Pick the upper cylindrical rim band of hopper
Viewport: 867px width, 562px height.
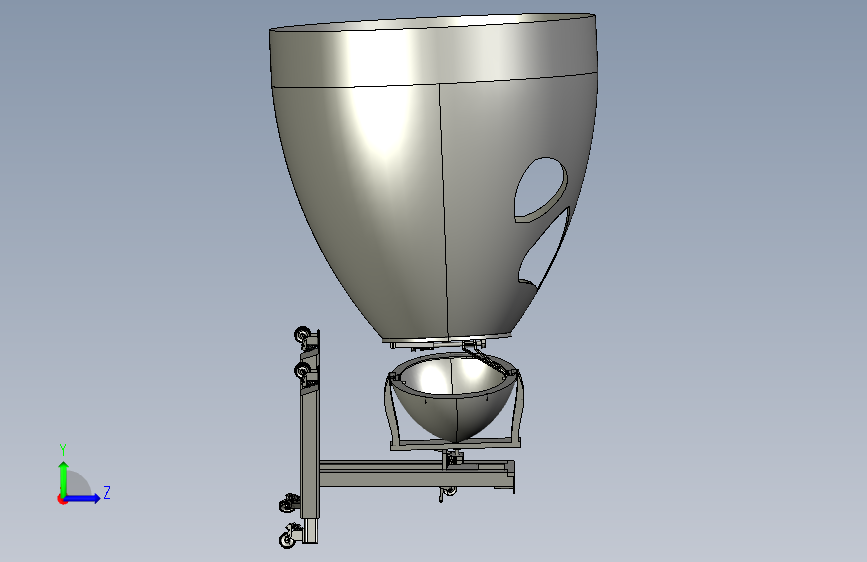click(x=433, y=53)
